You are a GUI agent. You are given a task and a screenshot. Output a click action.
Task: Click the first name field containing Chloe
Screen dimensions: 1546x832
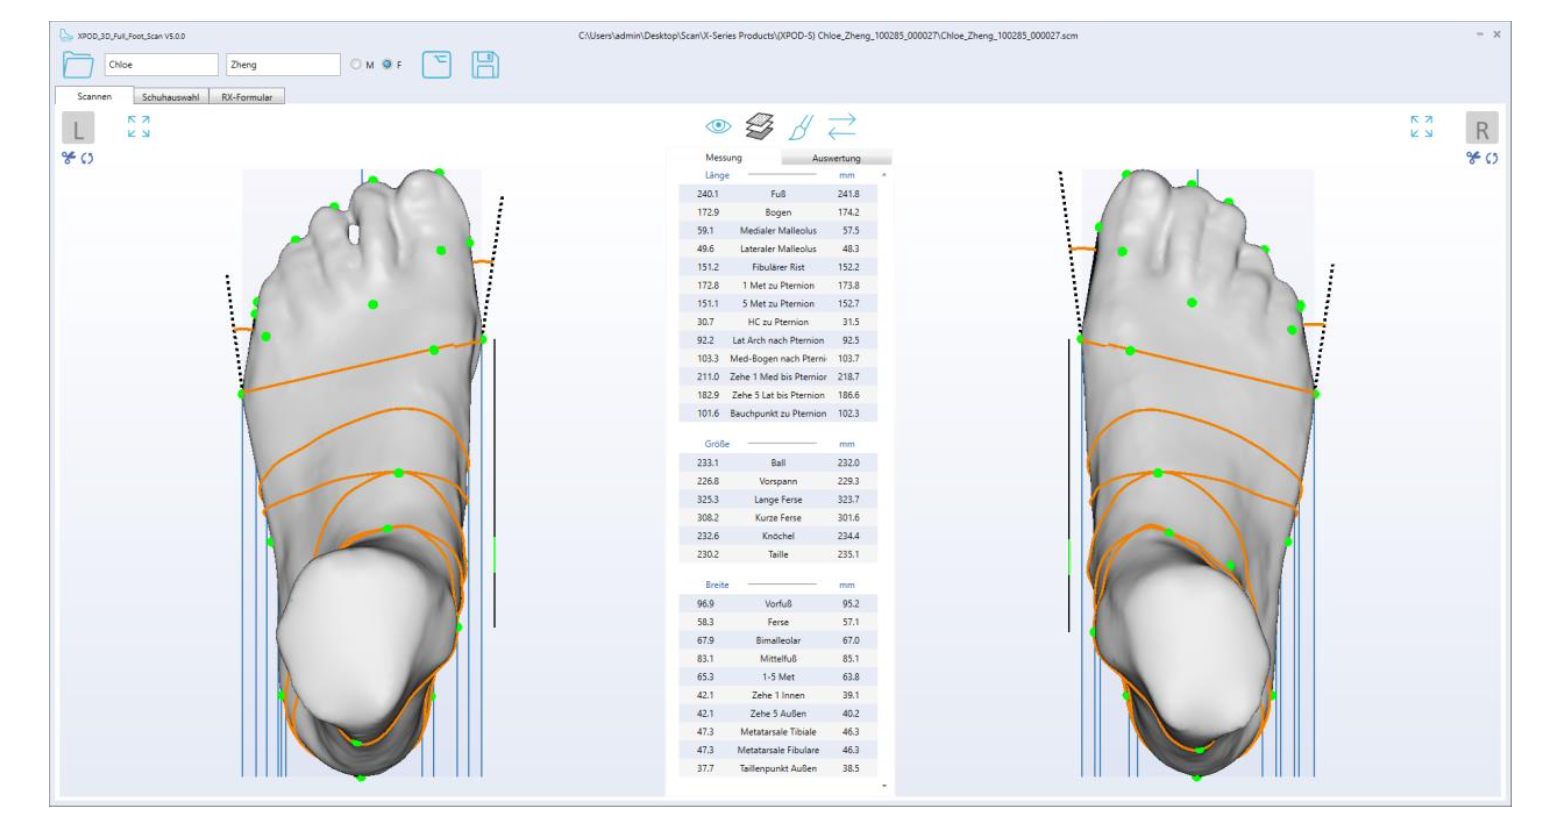click(x=160, y=65)
